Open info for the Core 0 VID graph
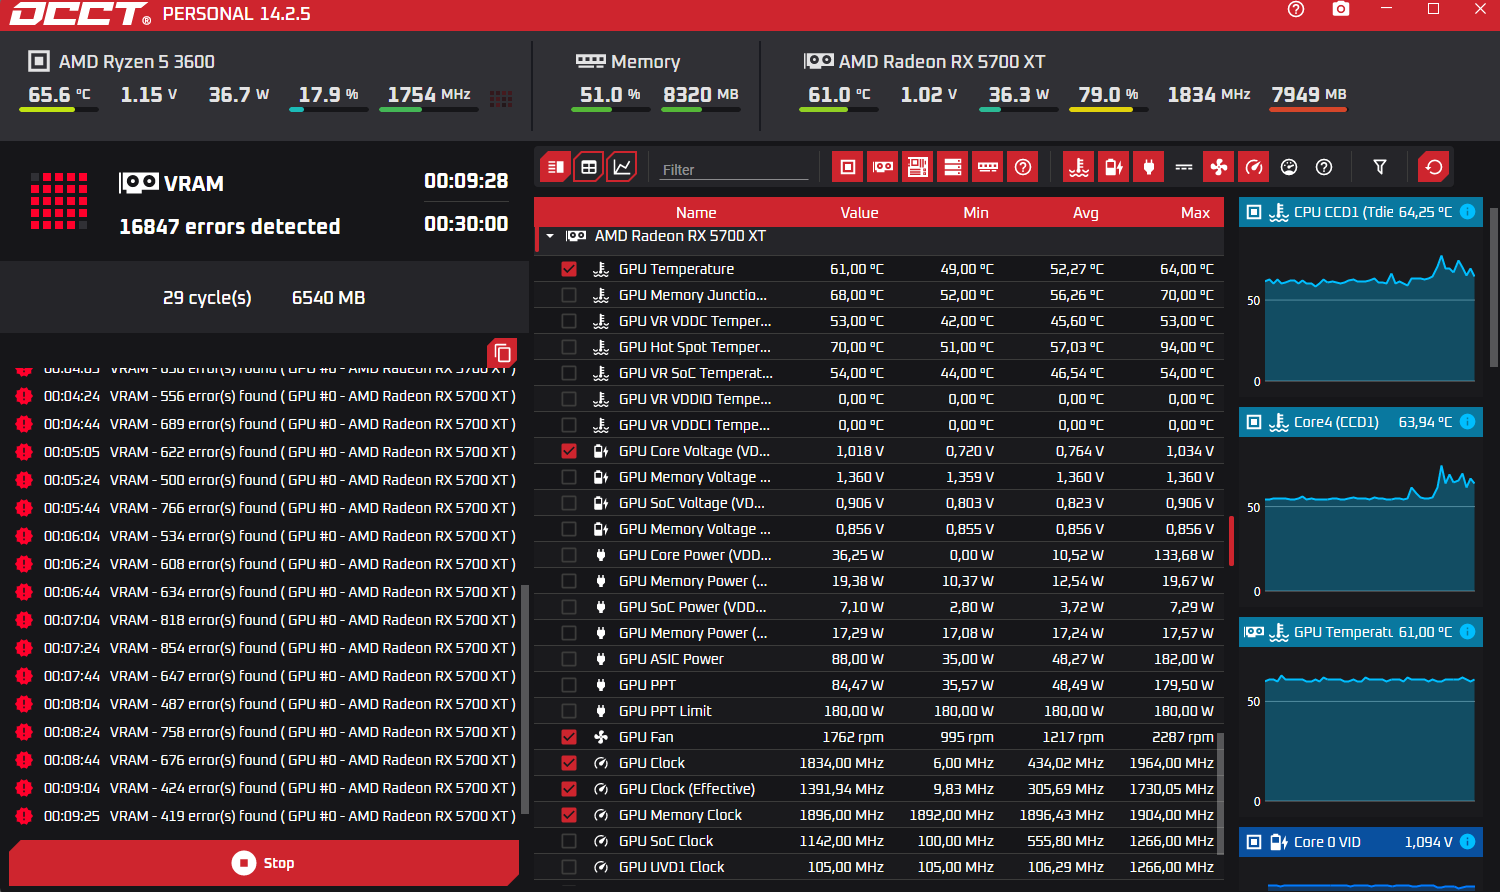The image size is (1500, 892). pos(1467,842)
